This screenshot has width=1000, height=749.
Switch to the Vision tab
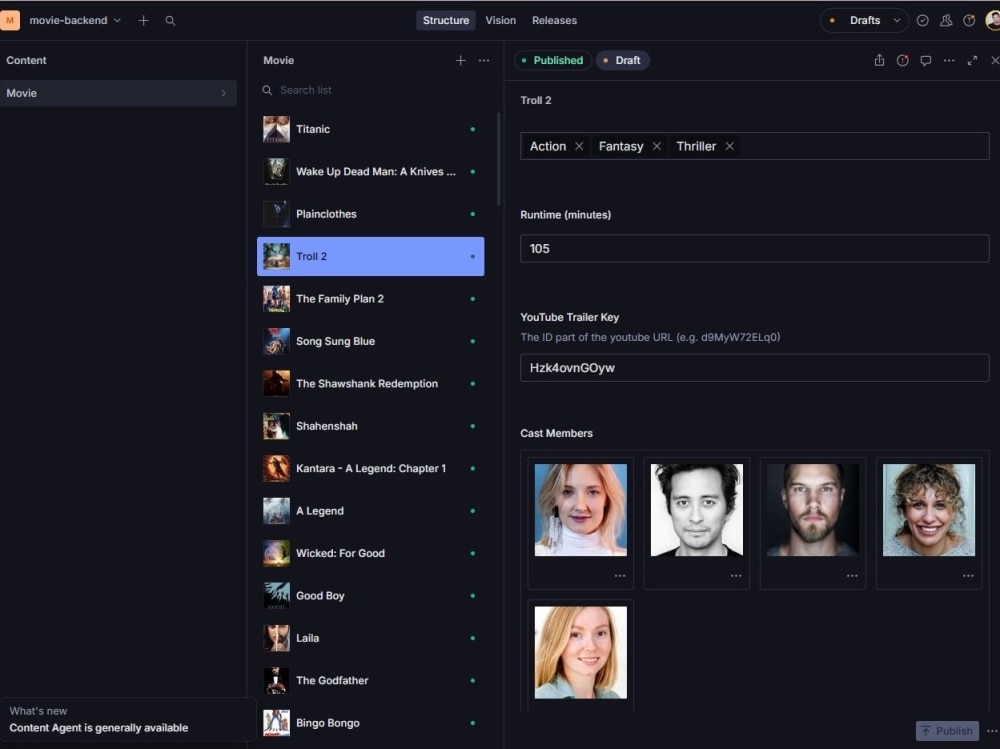tap(500, 20)
